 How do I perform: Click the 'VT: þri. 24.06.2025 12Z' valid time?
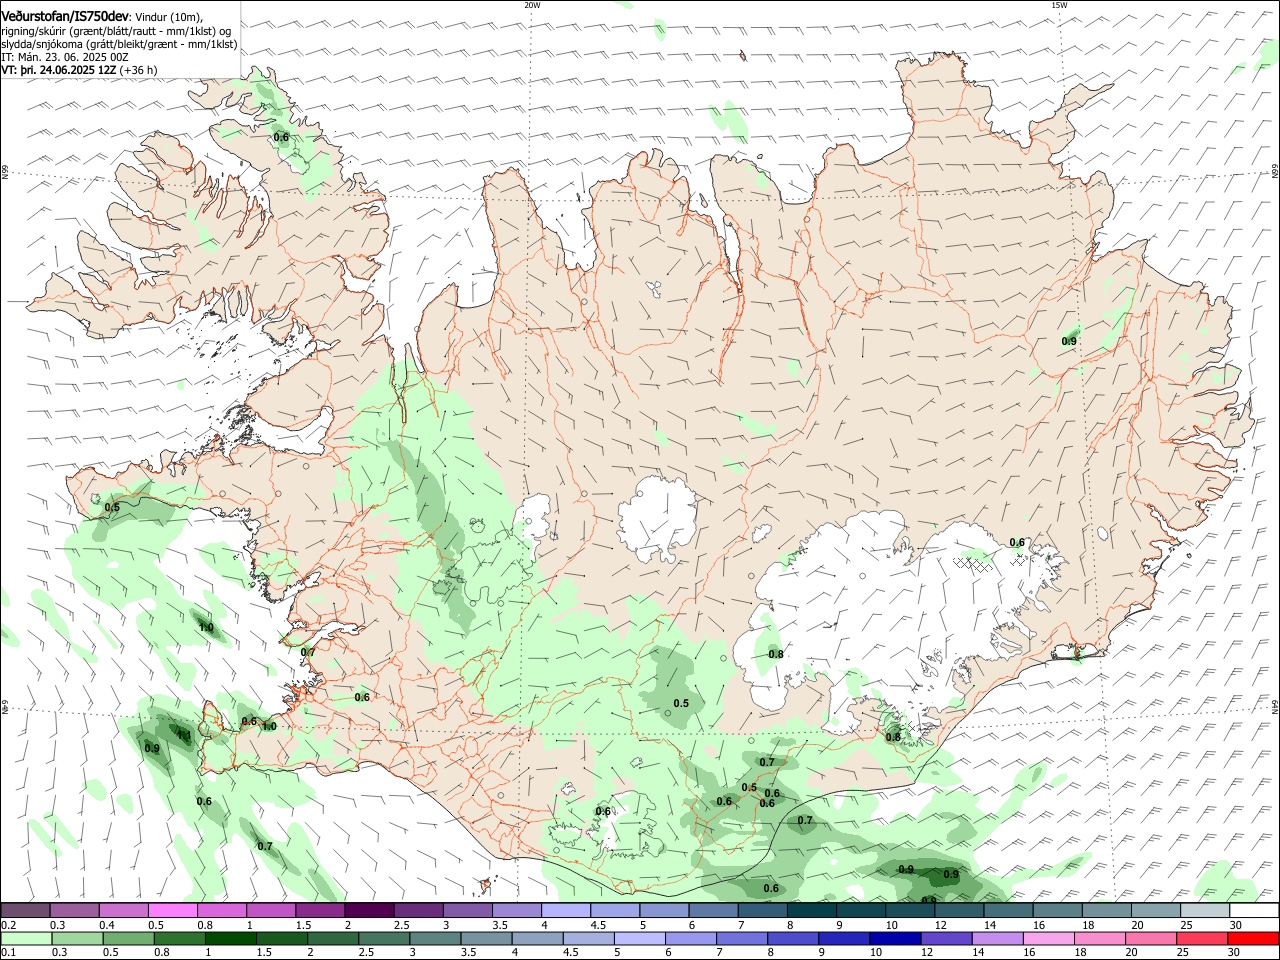pos(59,70)
